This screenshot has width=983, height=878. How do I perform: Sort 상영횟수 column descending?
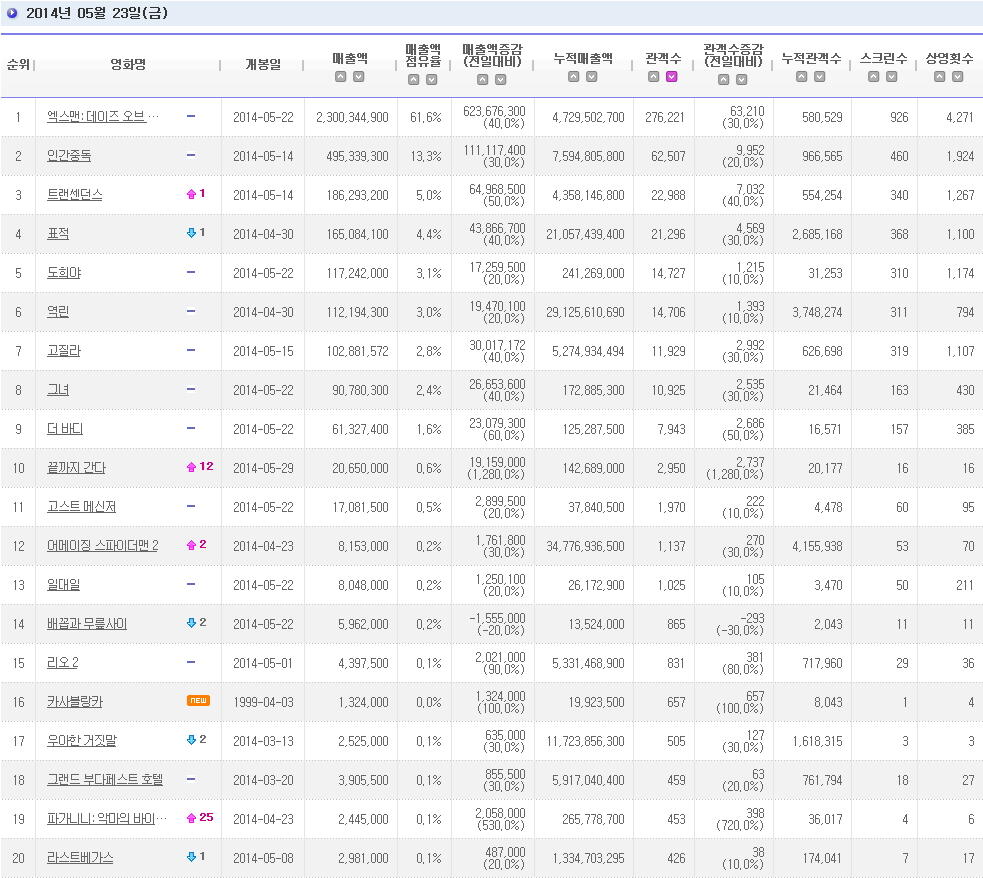[957, 76]
